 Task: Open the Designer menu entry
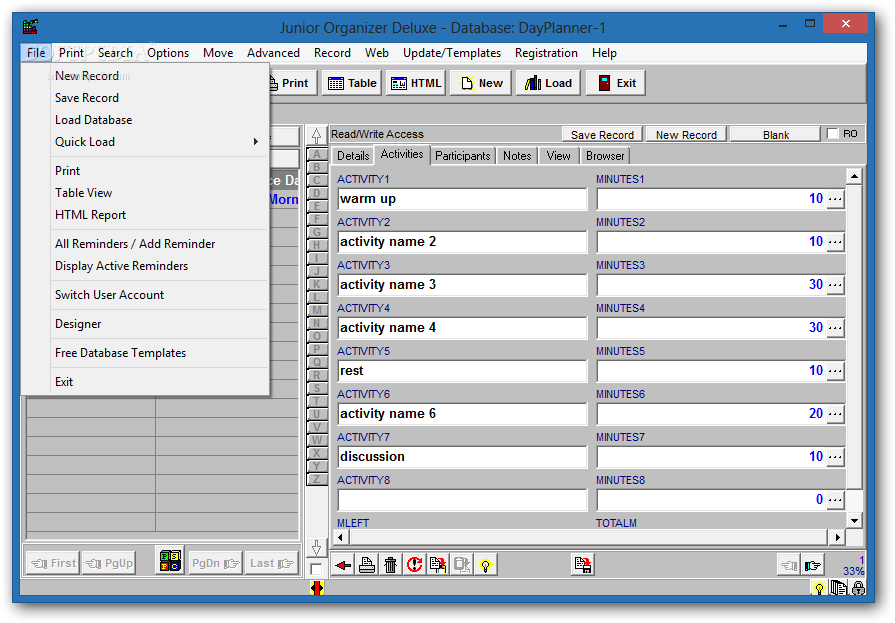pyautogui.click(x=78, y=324)
